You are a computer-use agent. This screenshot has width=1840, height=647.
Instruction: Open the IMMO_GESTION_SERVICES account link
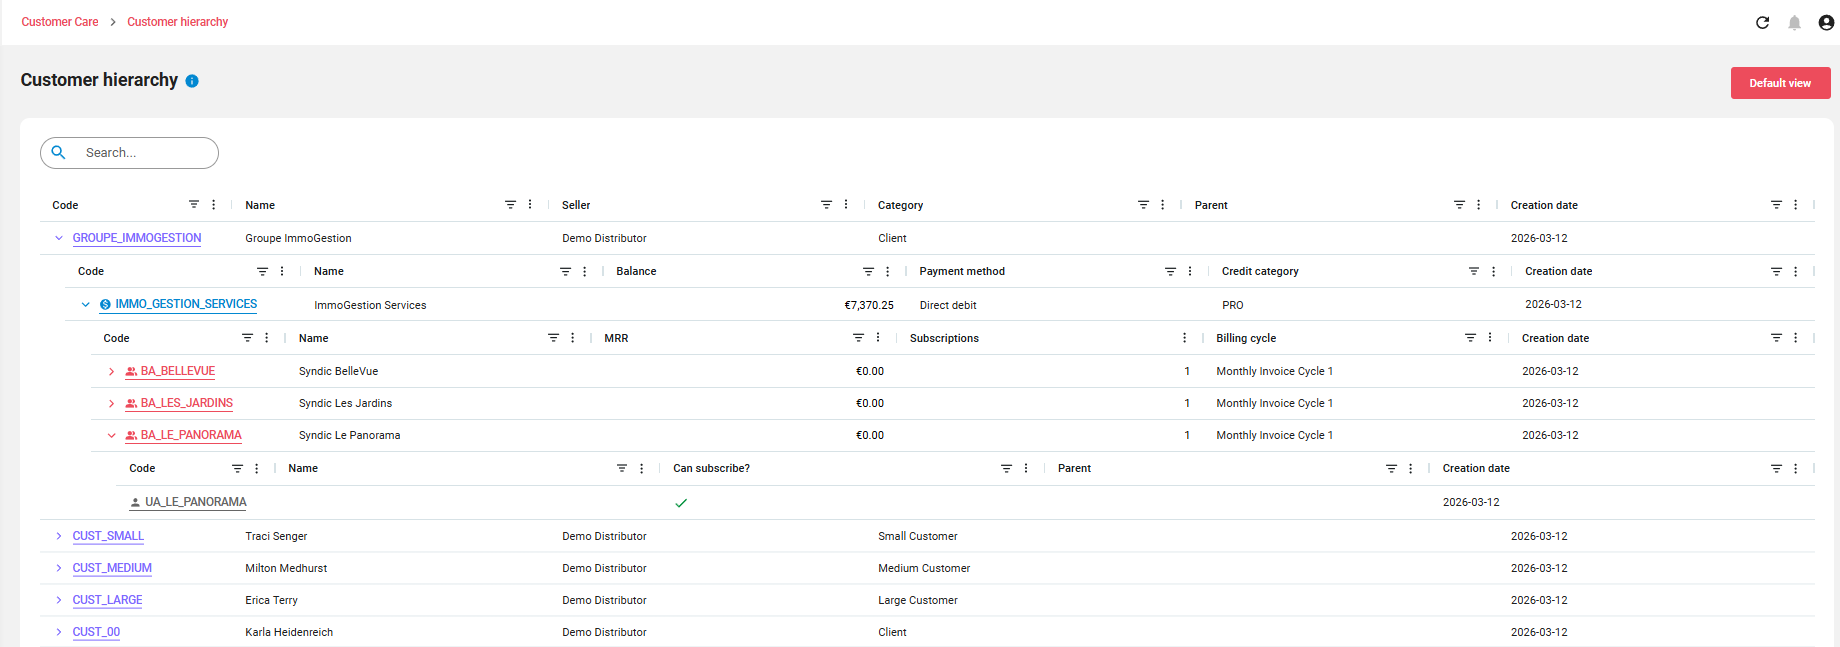186,304
